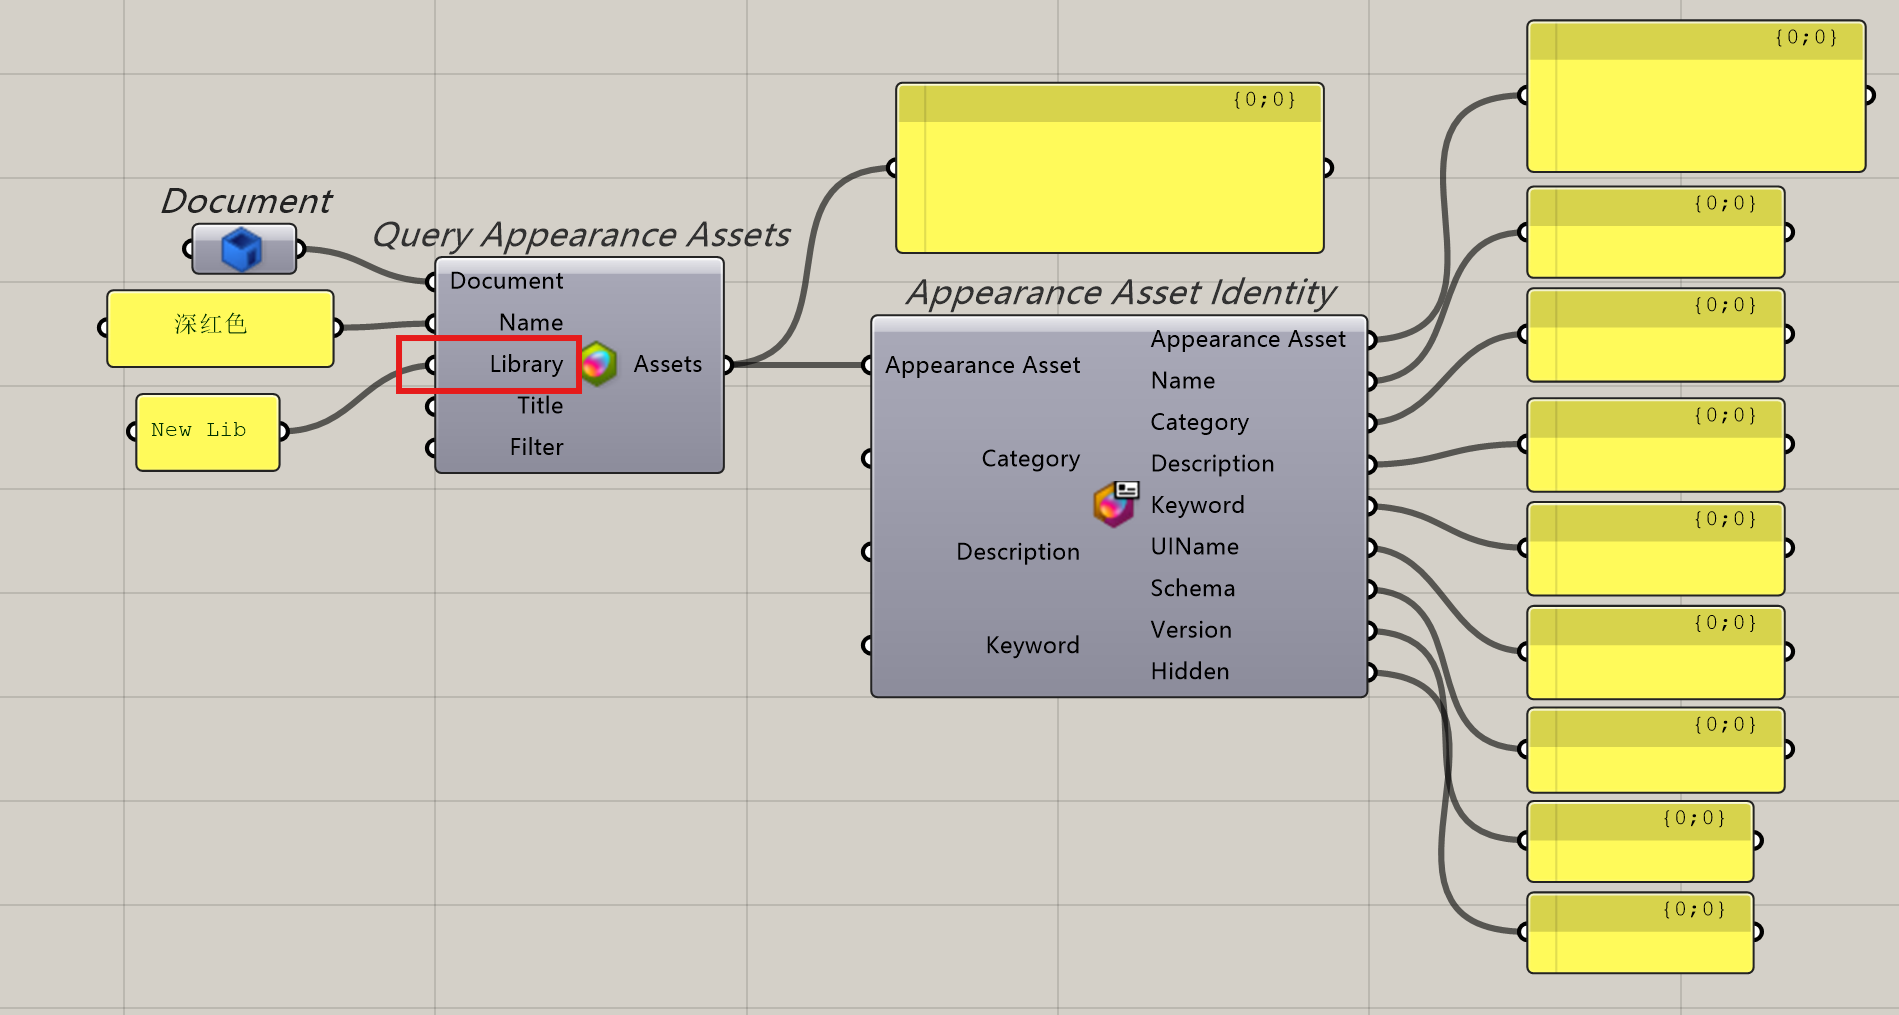Select the New Lib text panel
Image resolution: width=1899 pixels, height=1015 pixels.
click(207, 432)
